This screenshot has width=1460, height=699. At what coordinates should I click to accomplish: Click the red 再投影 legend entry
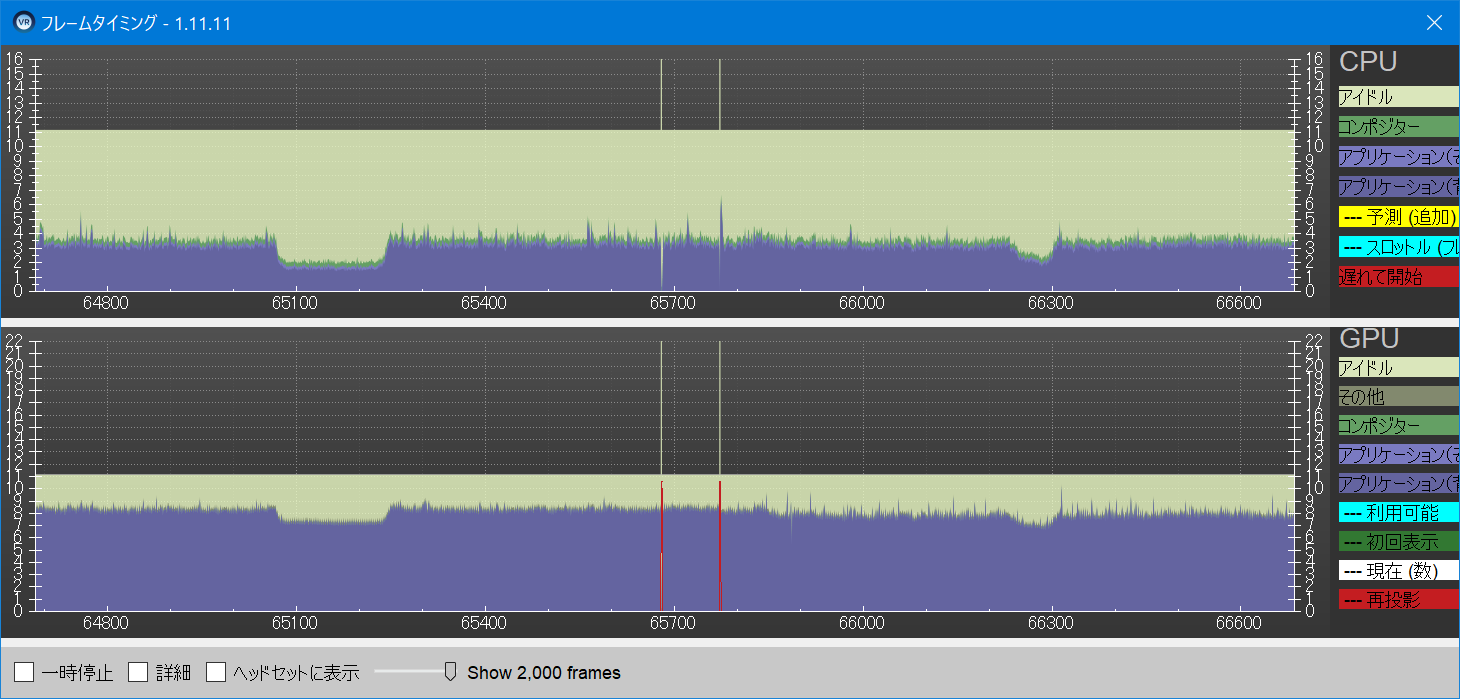(x=1398, y=599)
